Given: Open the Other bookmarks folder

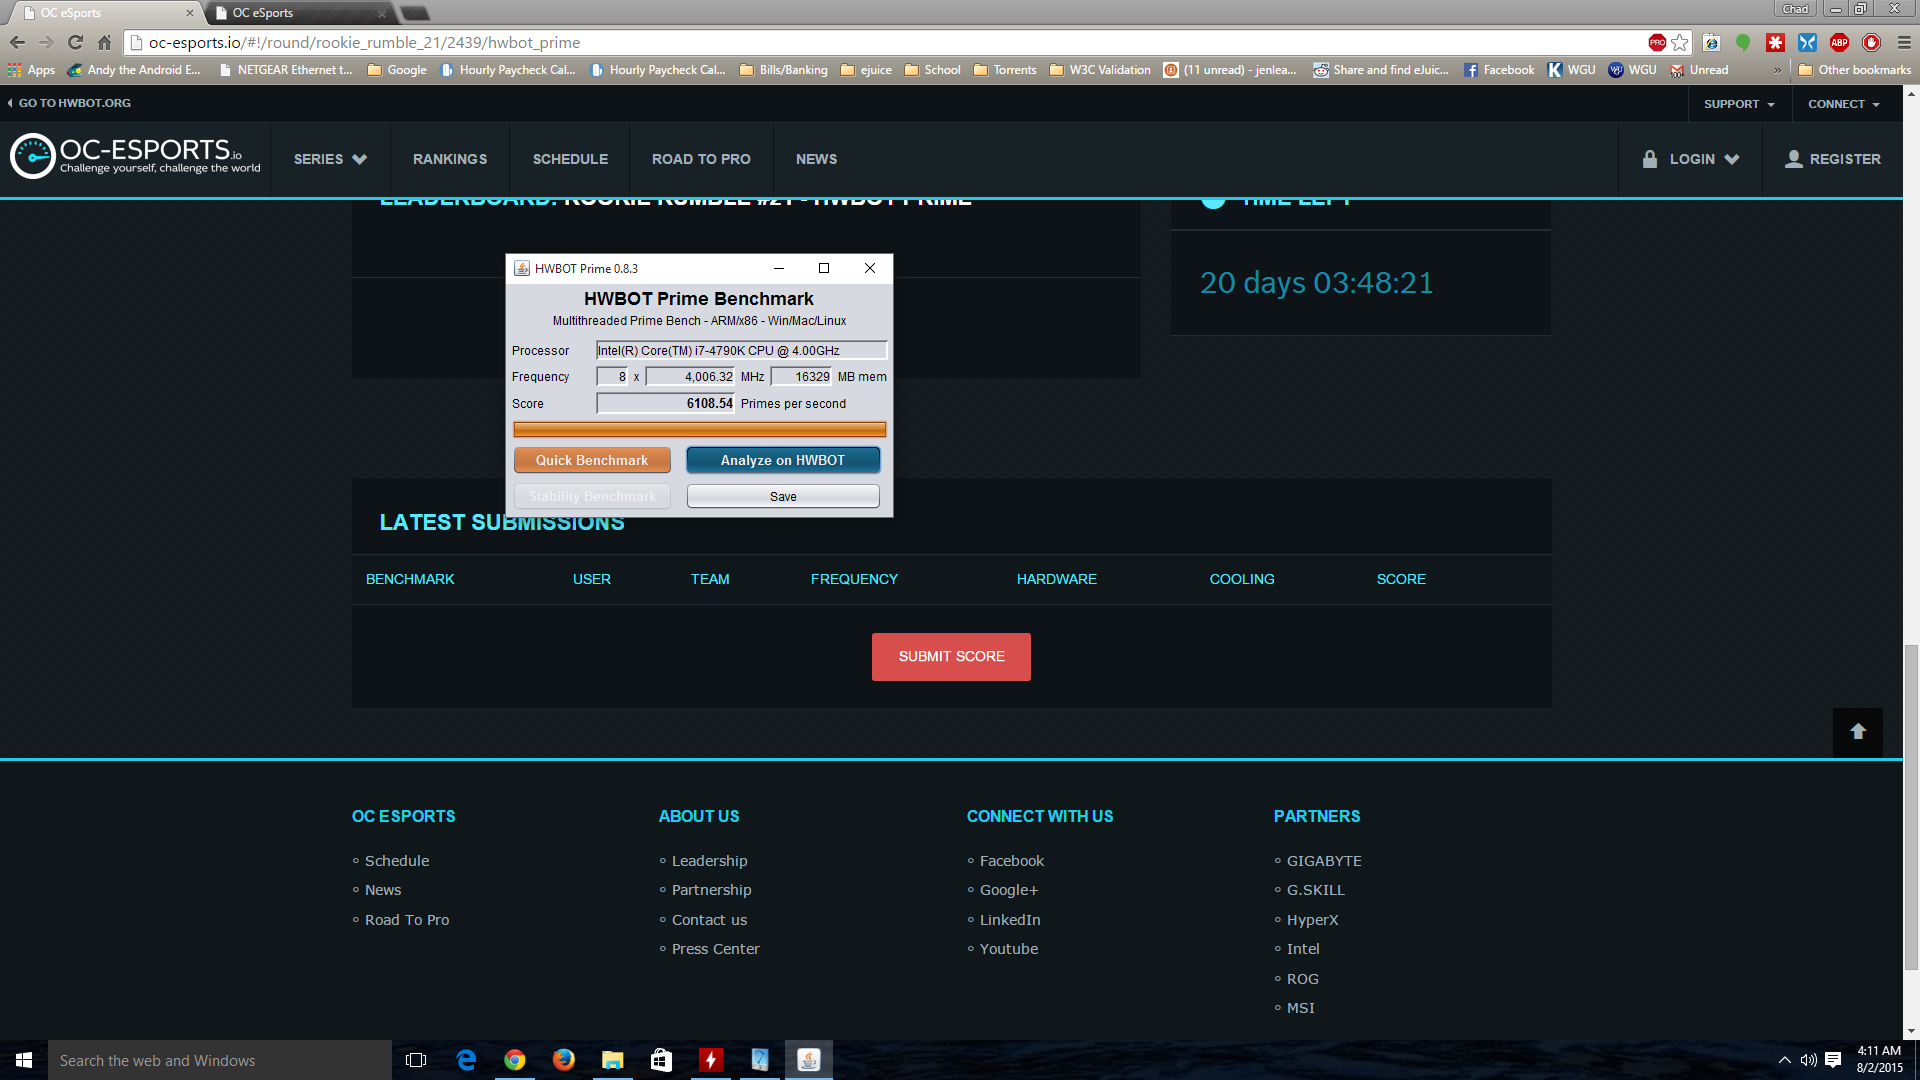Looking at the screenshot, I should tap(1855, 70).
